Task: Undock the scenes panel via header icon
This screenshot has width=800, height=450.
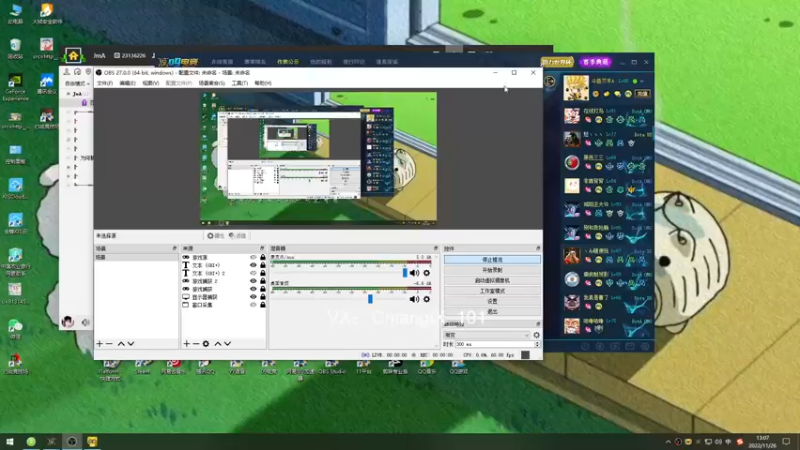Action: [174, 248]
